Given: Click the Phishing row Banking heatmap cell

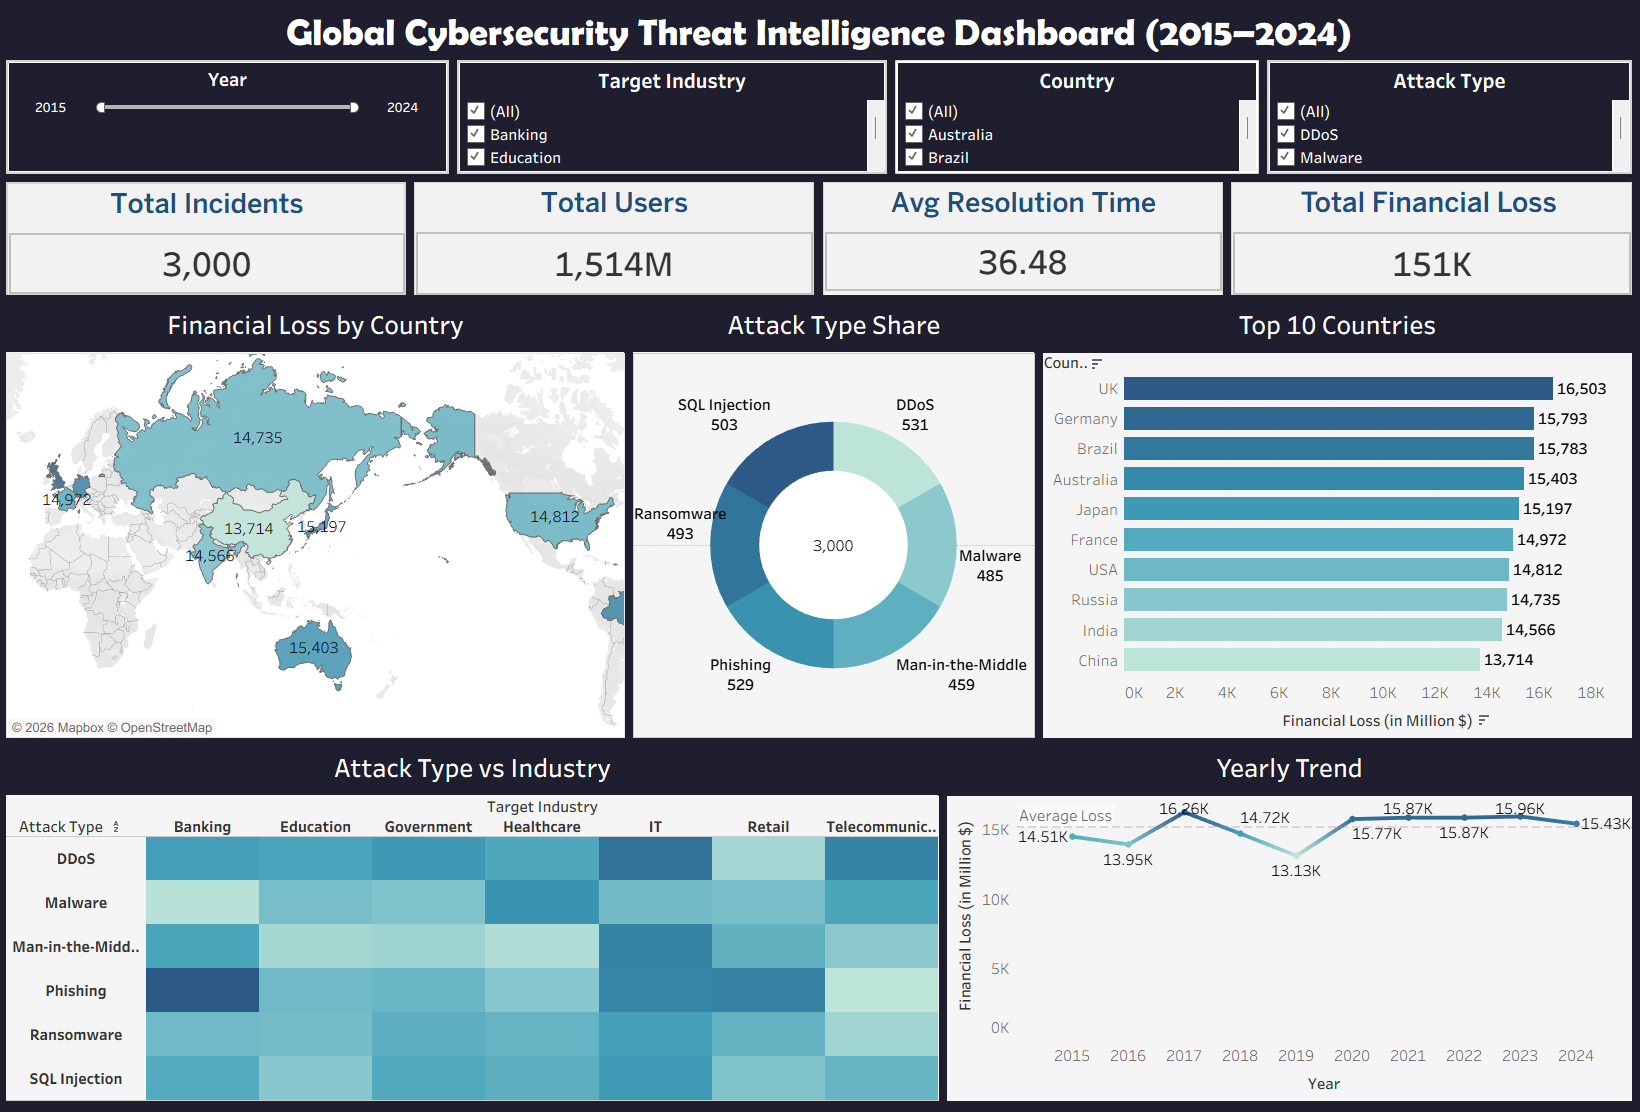Looking at the screenshot, I should (202, 990).
